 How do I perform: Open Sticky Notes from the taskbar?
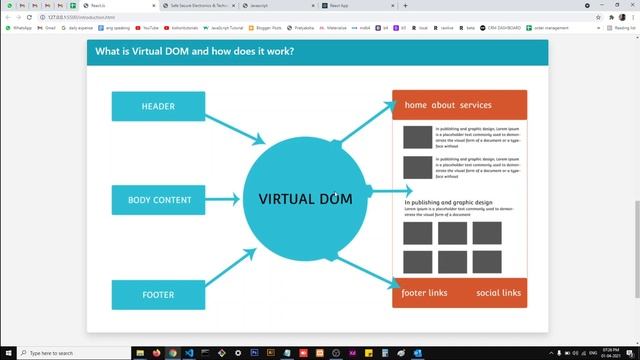click(369, 353)
